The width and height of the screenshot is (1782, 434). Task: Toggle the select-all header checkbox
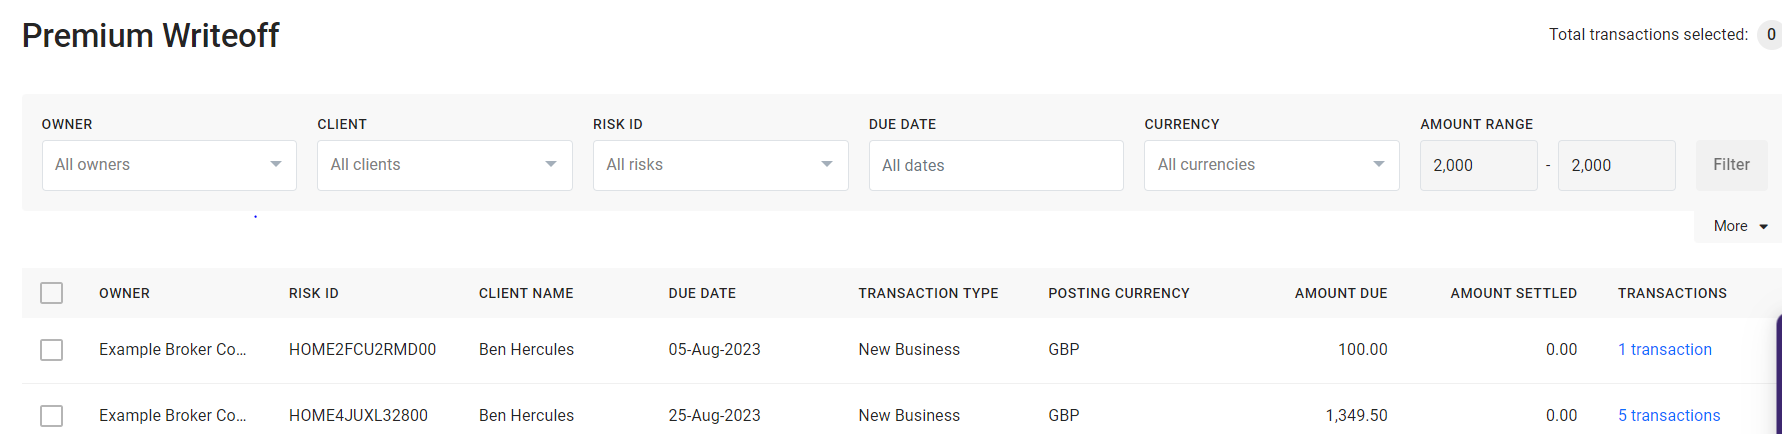(52, 293)
